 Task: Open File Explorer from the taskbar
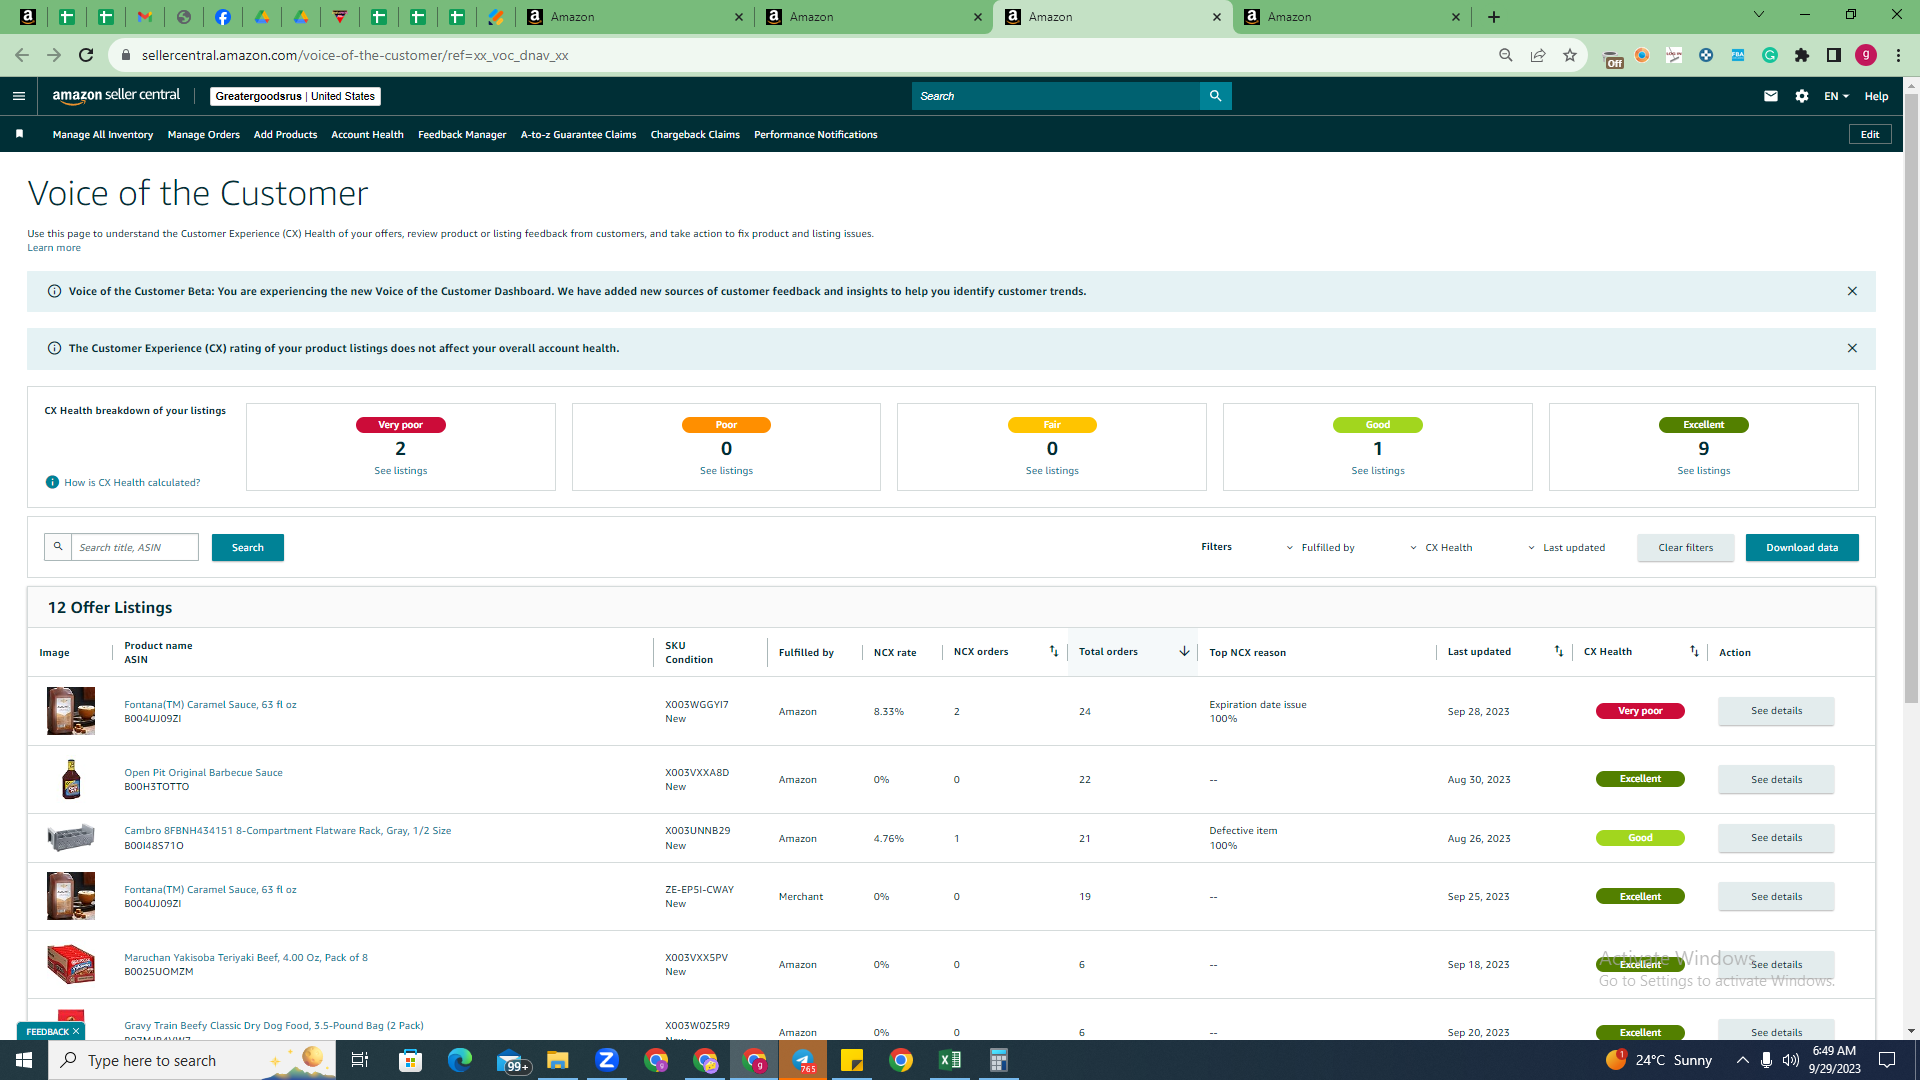coord(557,1060)
